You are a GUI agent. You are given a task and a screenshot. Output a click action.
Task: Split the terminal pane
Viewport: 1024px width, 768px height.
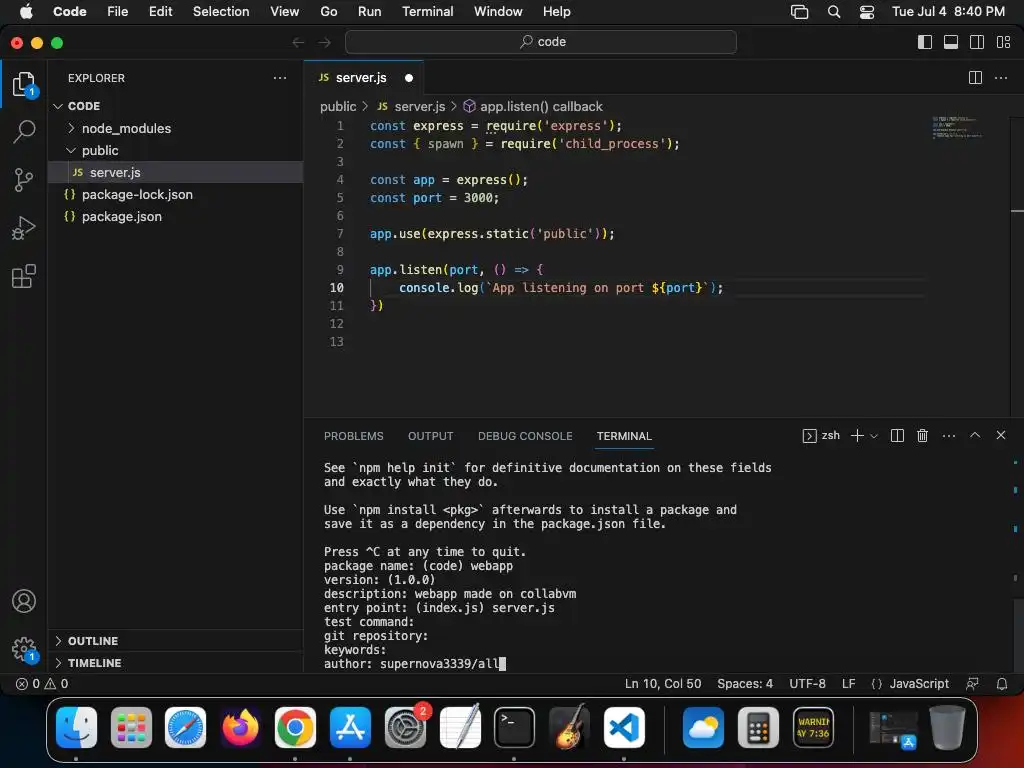897,436
